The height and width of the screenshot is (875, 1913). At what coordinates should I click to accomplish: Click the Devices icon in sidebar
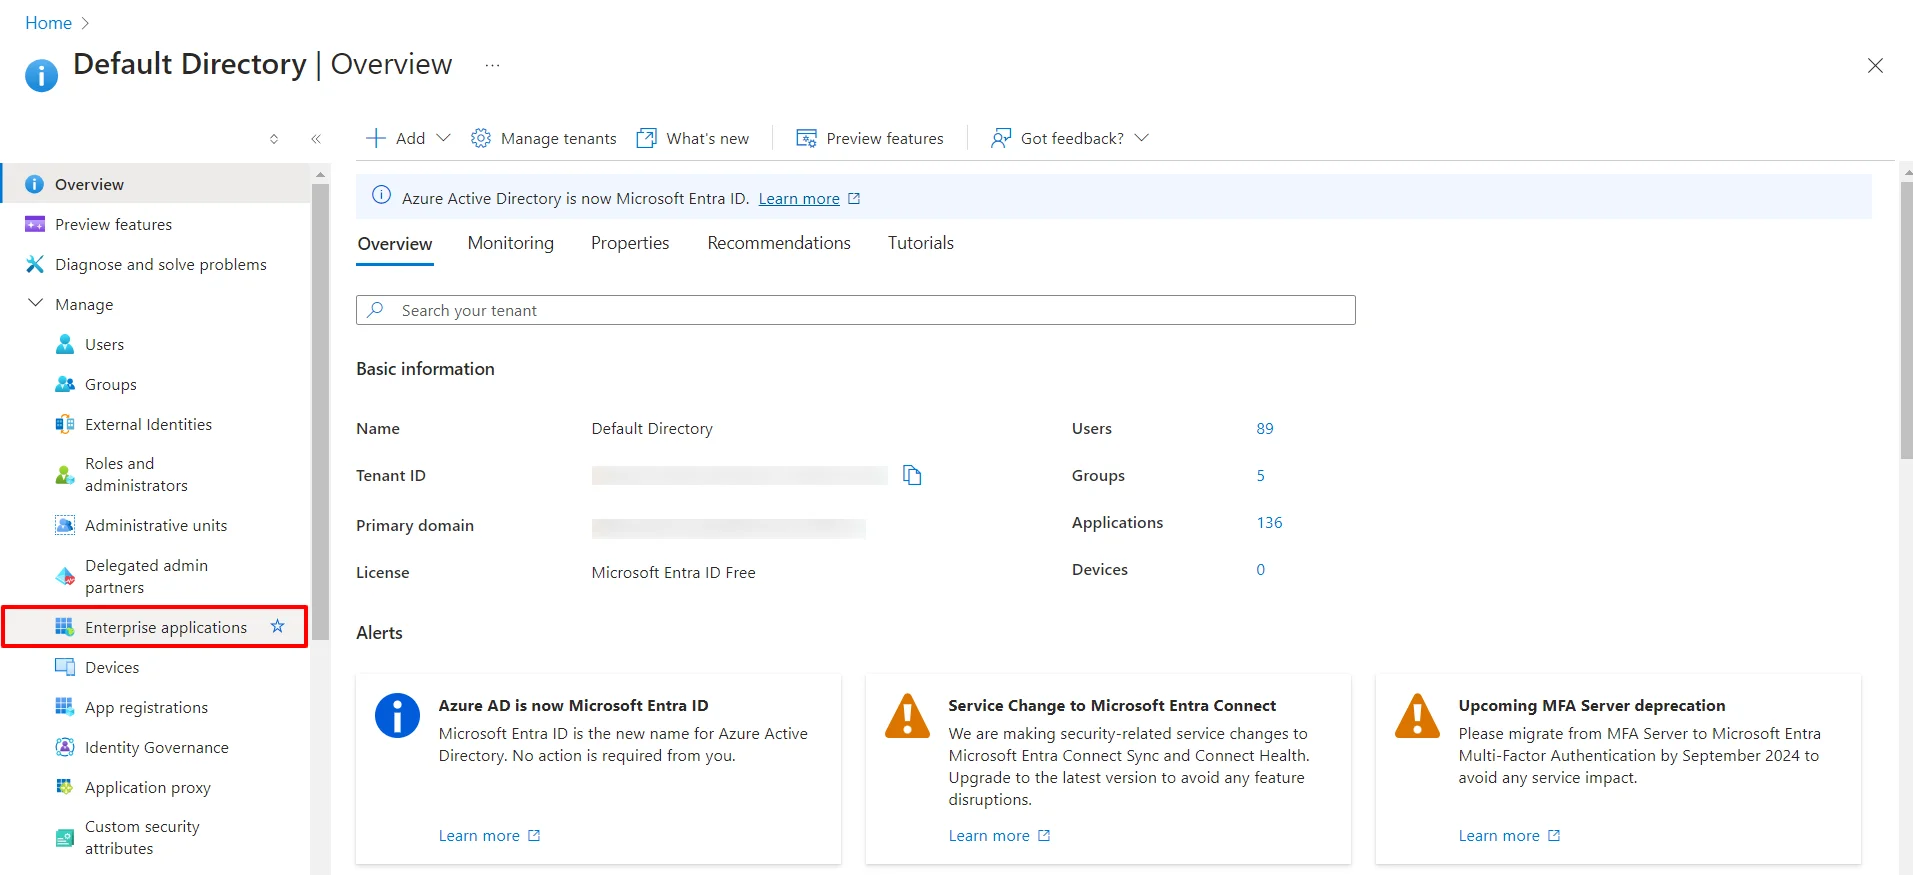(x=65, y=667)
